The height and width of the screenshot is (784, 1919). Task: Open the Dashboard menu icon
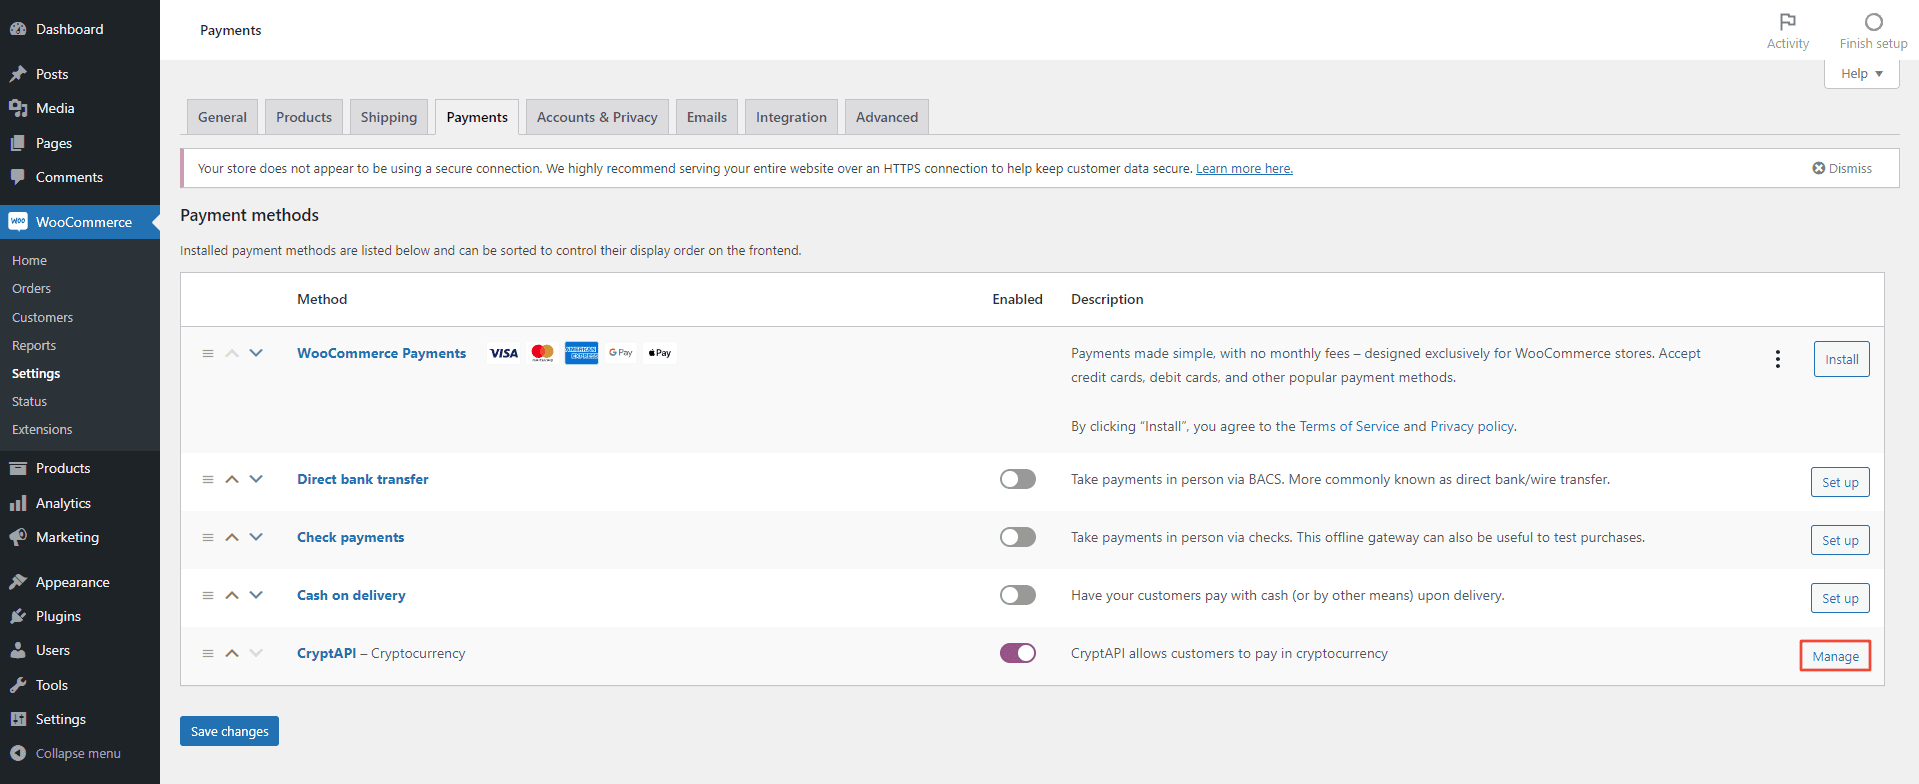[18, 29]
